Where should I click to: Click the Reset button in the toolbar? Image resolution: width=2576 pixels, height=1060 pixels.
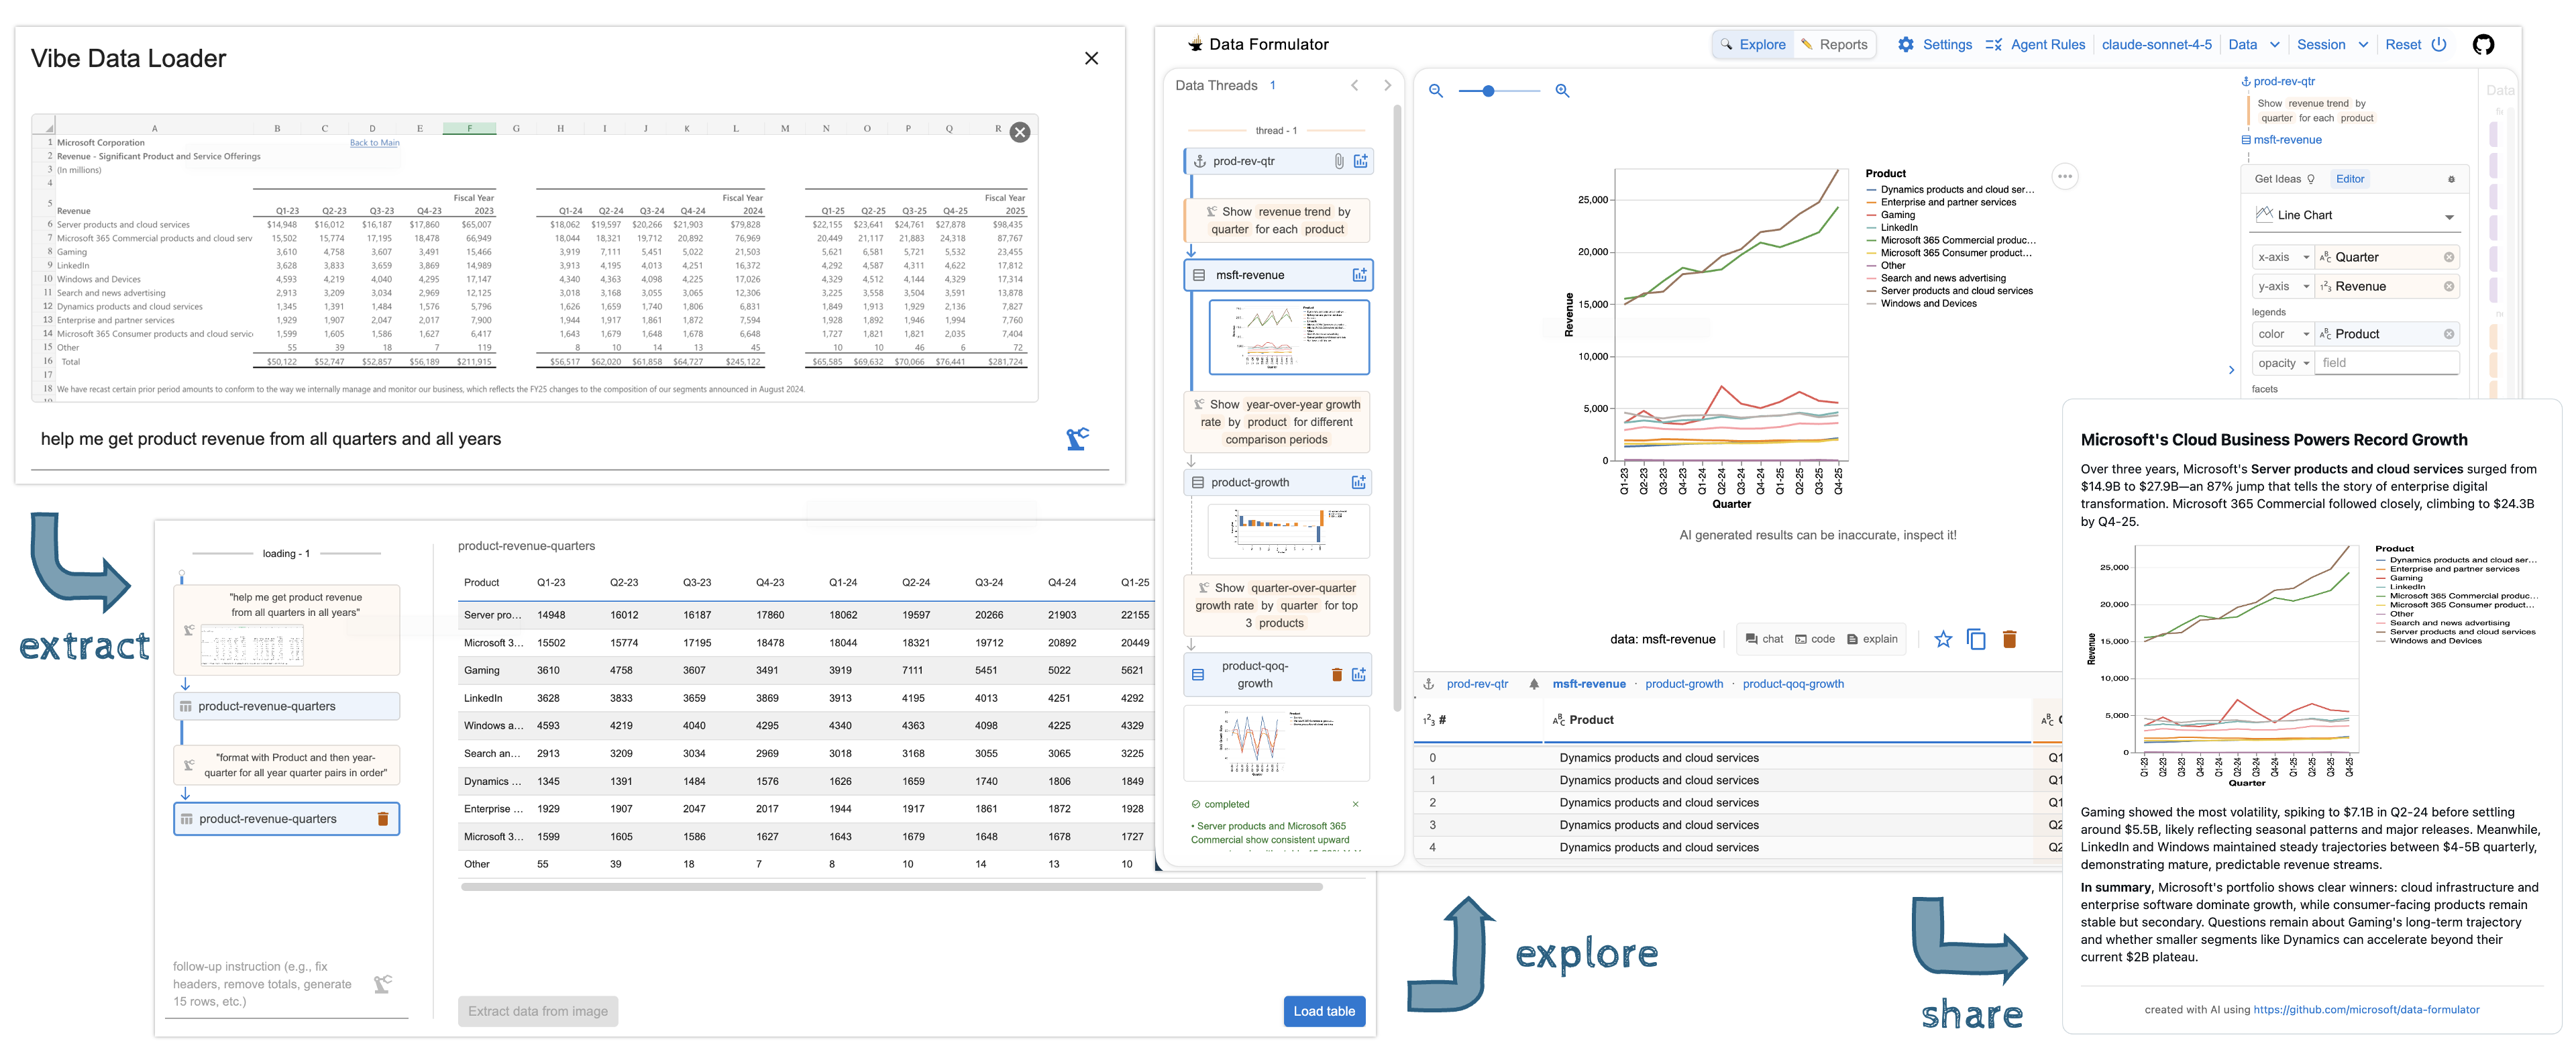(x=2404, y=44)
